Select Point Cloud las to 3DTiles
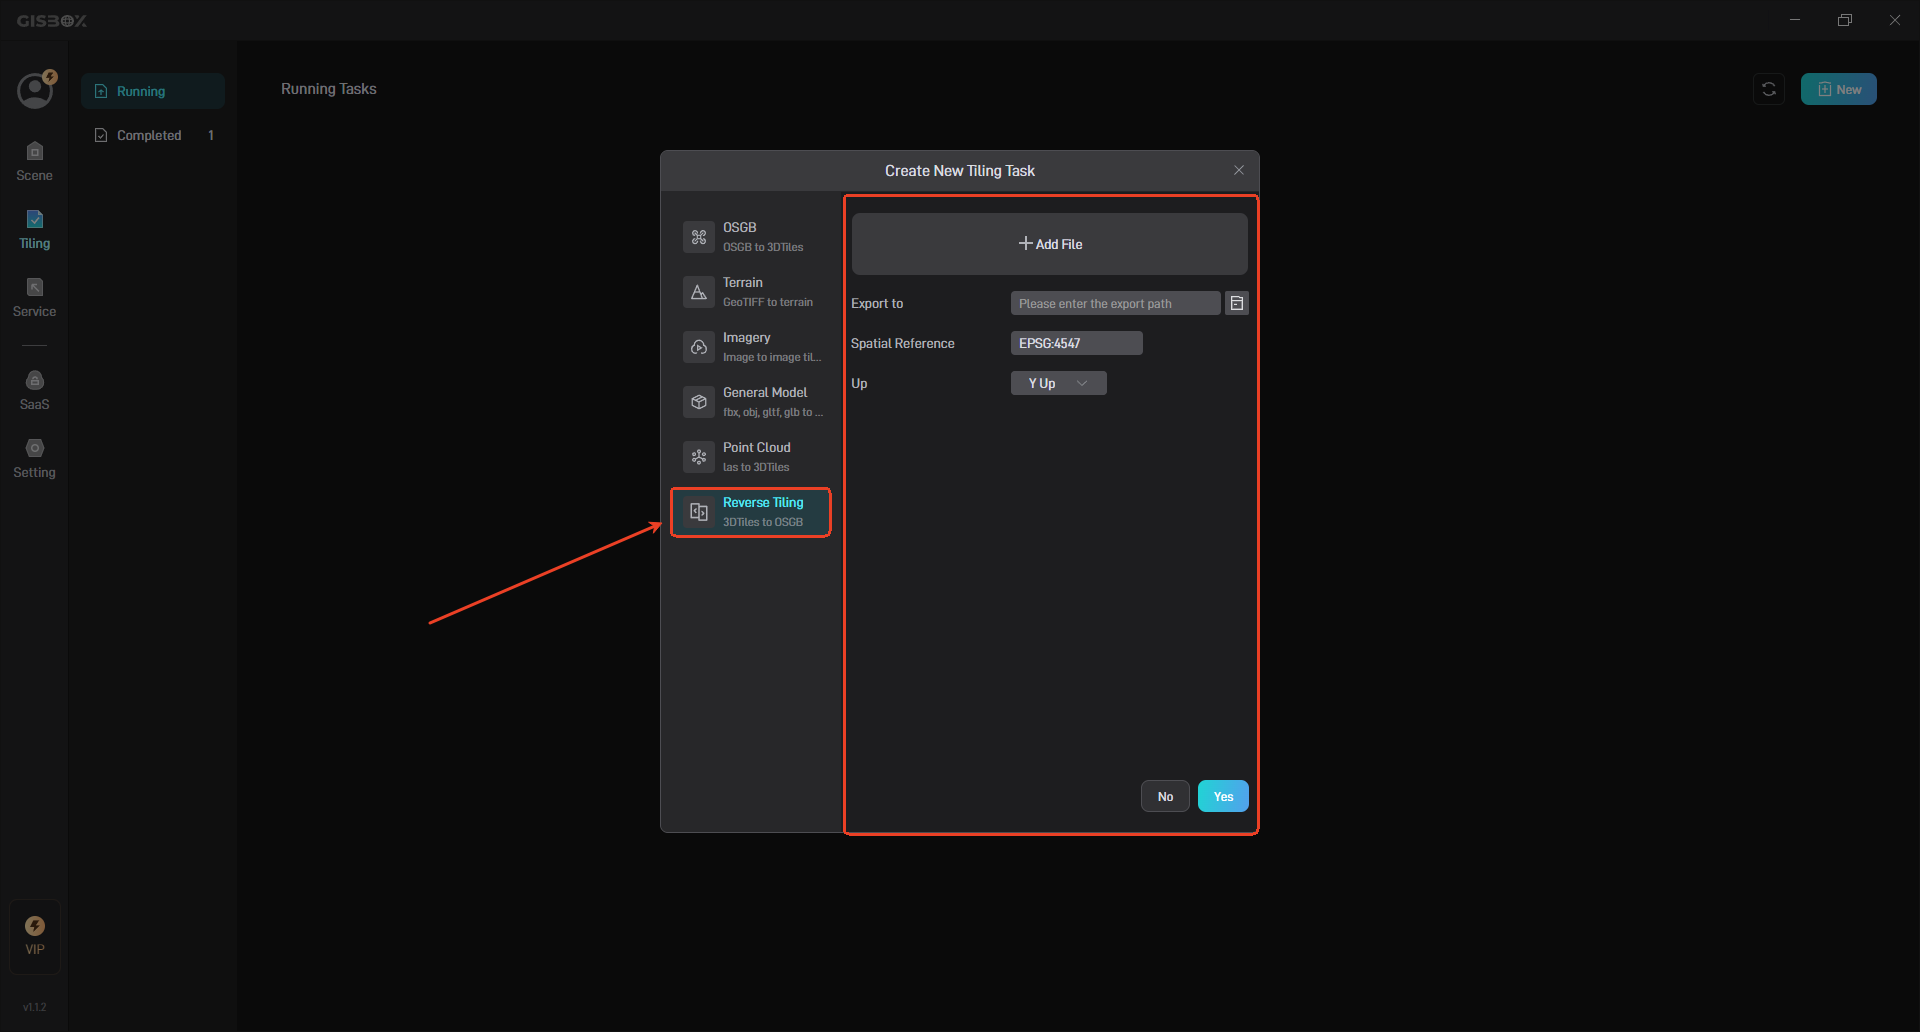Viewport: 1920px width, 1032px height. pyautogui.click(x=751, y=457)
